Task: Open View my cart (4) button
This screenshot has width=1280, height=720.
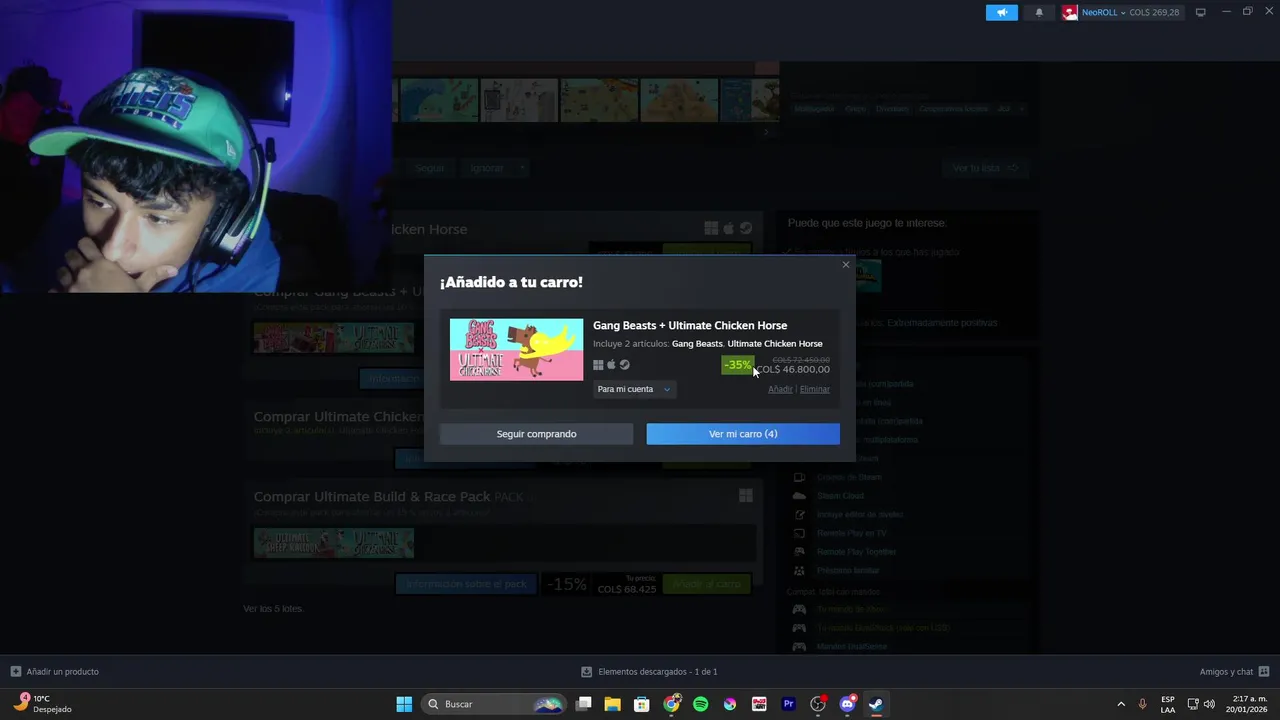Action: (743, 434)
